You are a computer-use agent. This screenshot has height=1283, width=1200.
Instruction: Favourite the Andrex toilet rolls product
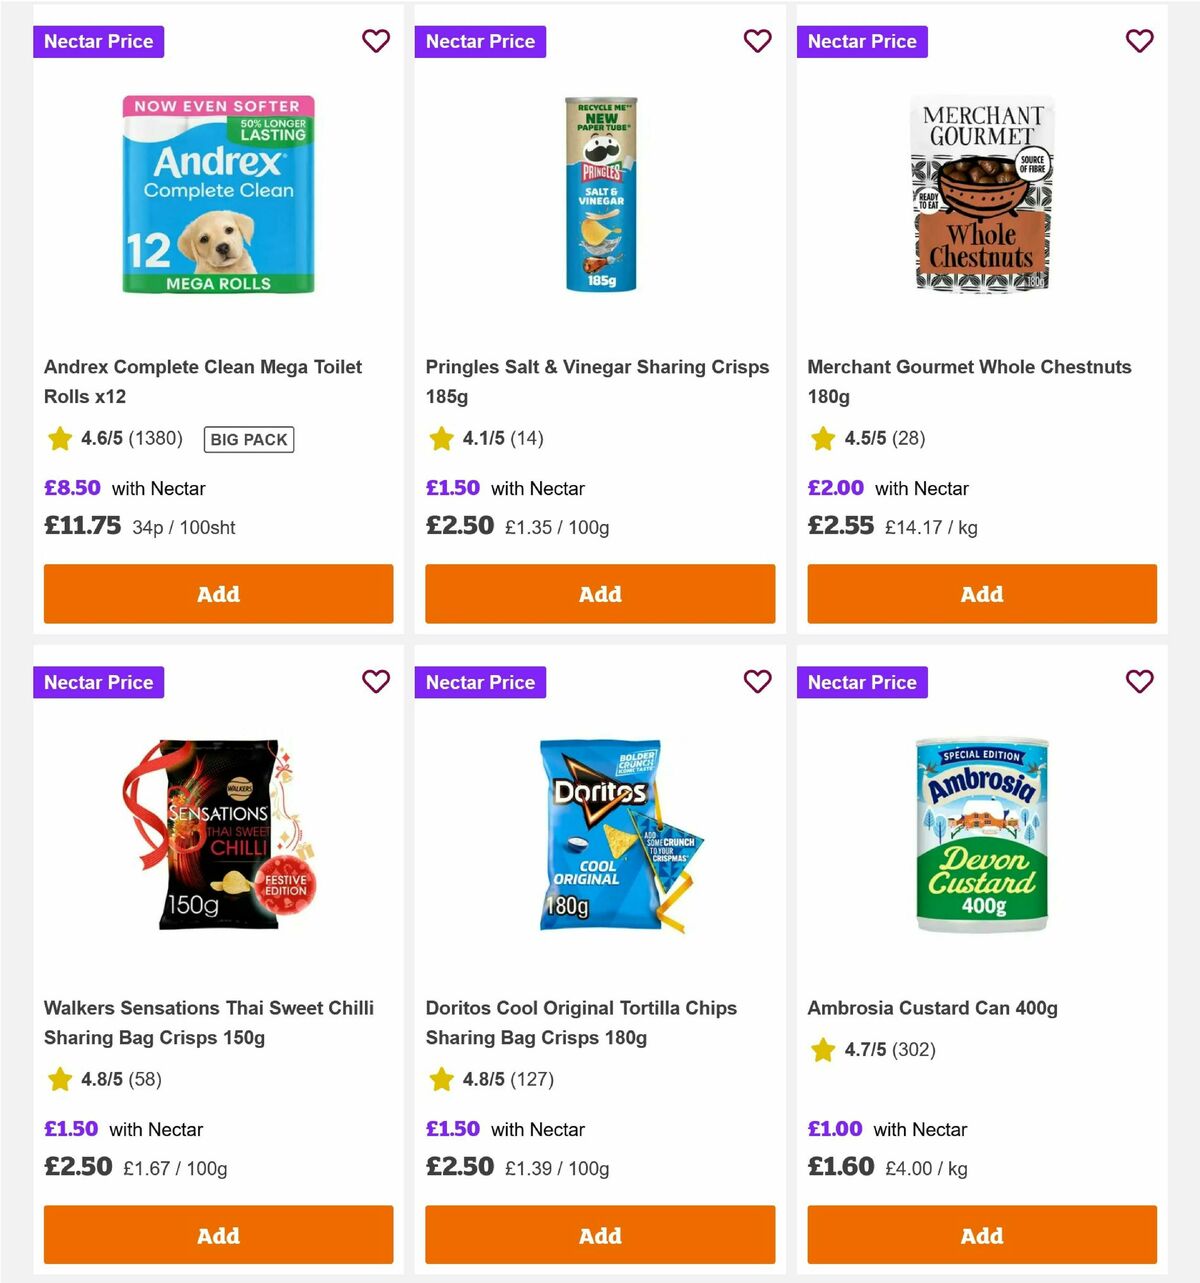[376, 41]
